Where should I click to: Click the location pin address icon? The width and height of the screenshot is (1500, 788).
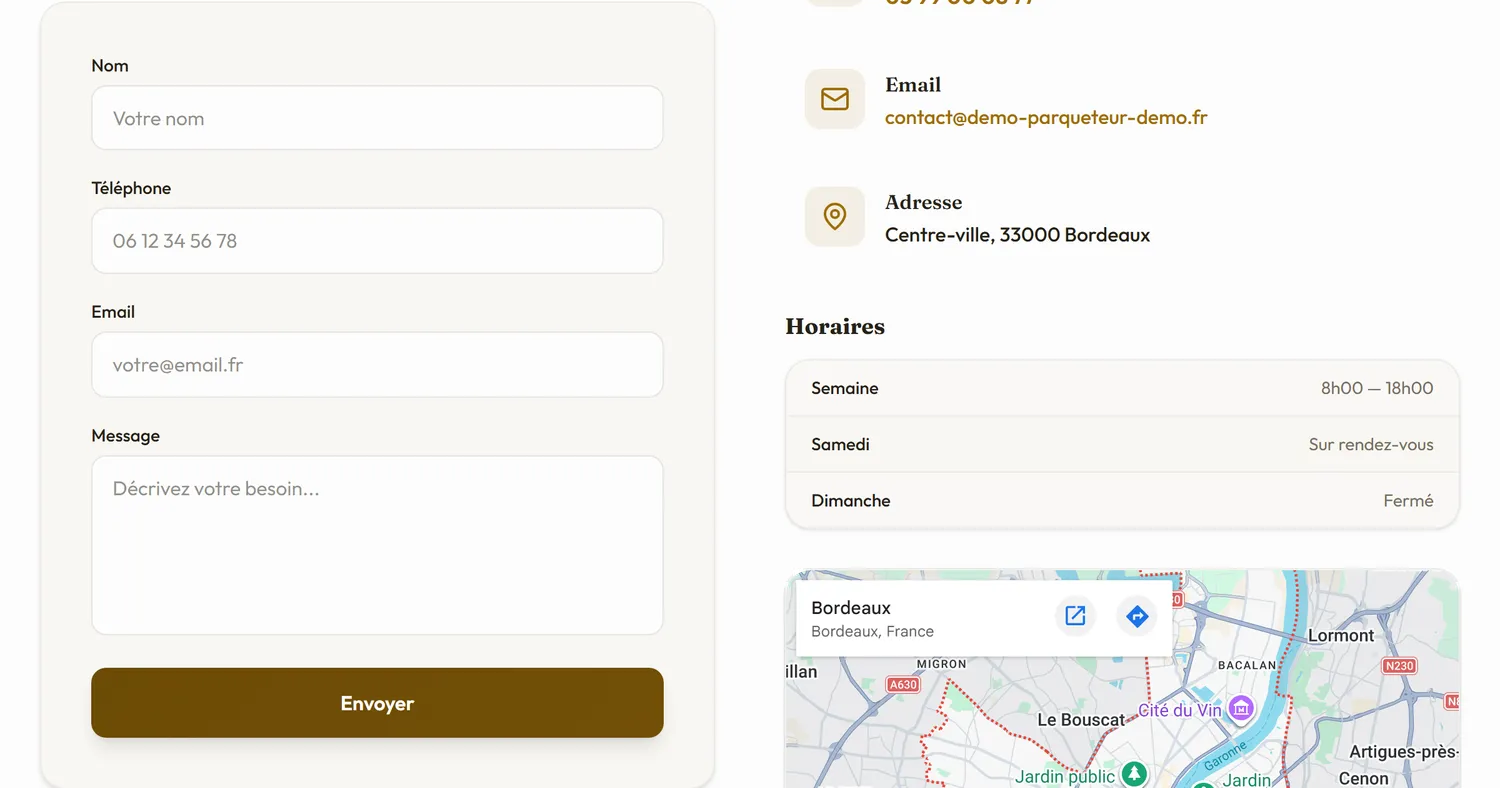tap(835, 216)
